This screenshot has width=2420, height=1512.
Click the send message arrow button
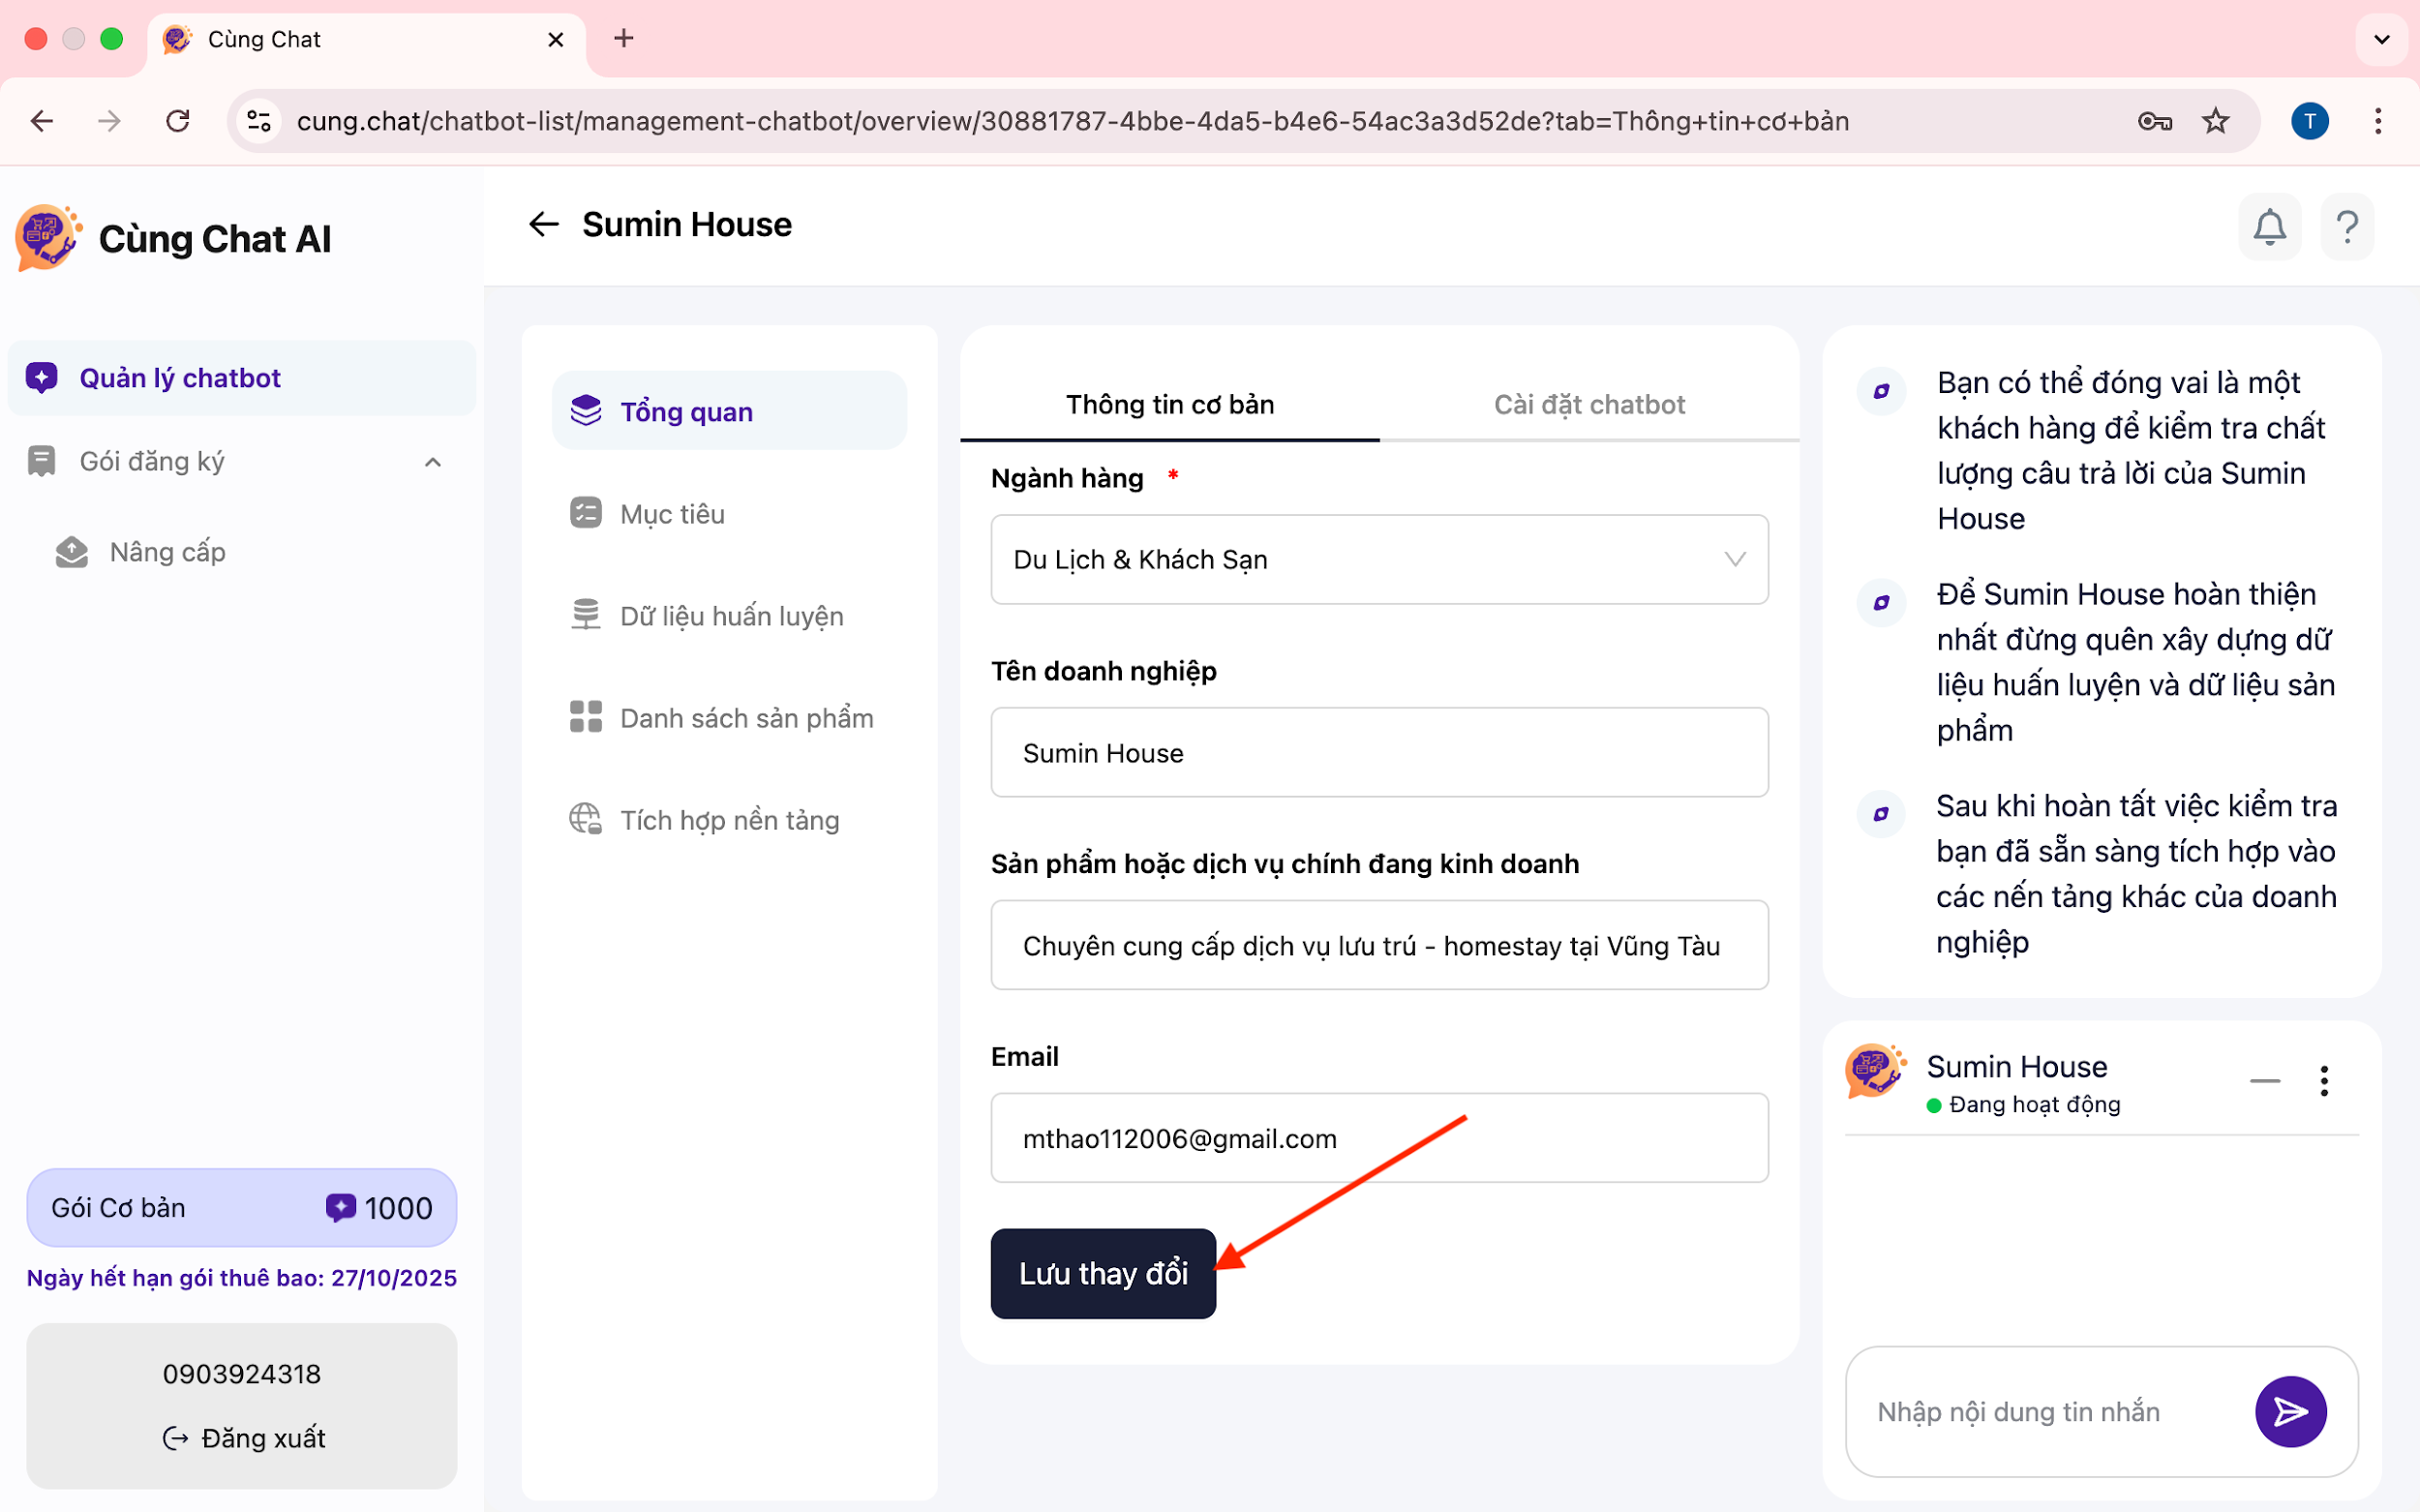point(2290,1411)
